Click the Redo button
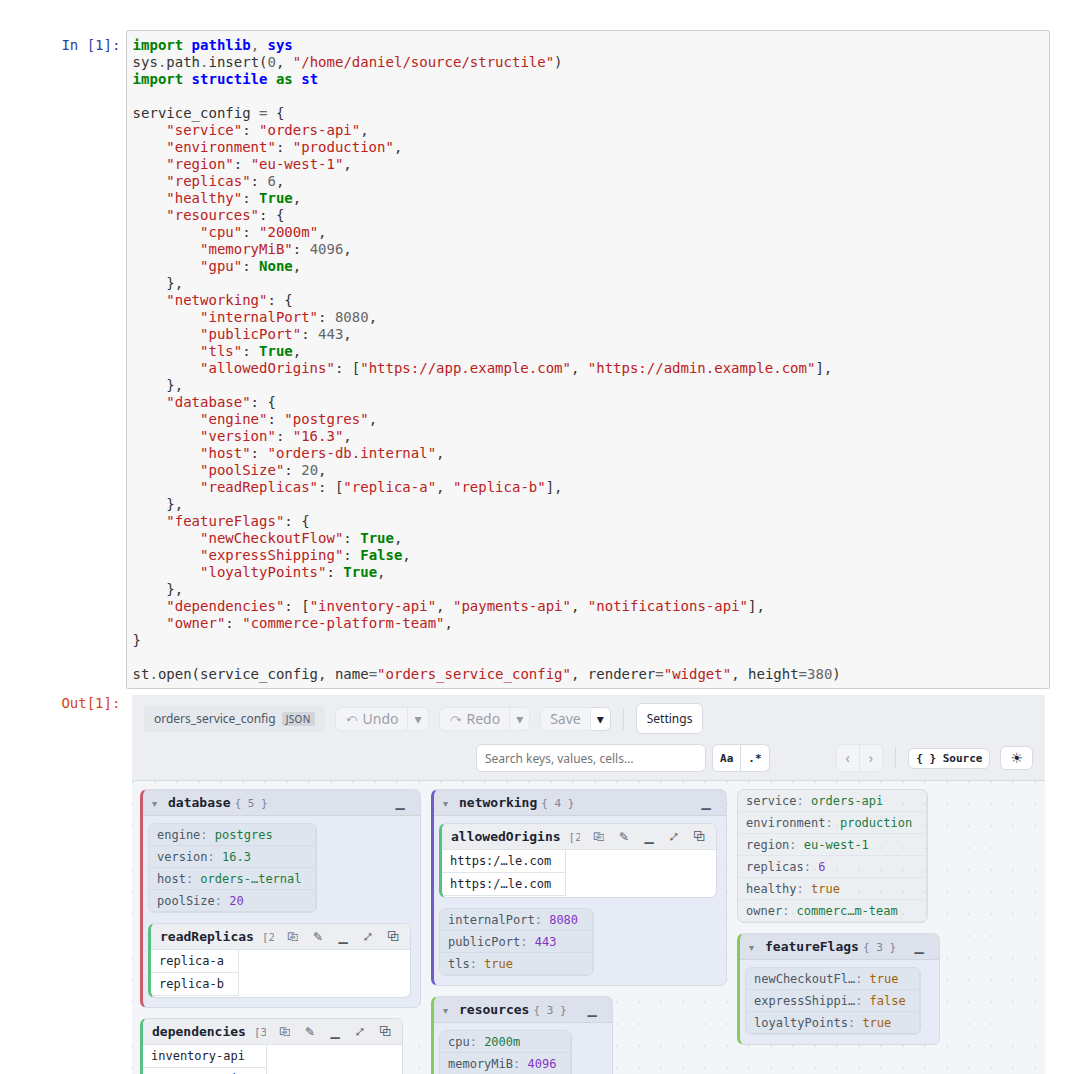 [x=475, y=719]
